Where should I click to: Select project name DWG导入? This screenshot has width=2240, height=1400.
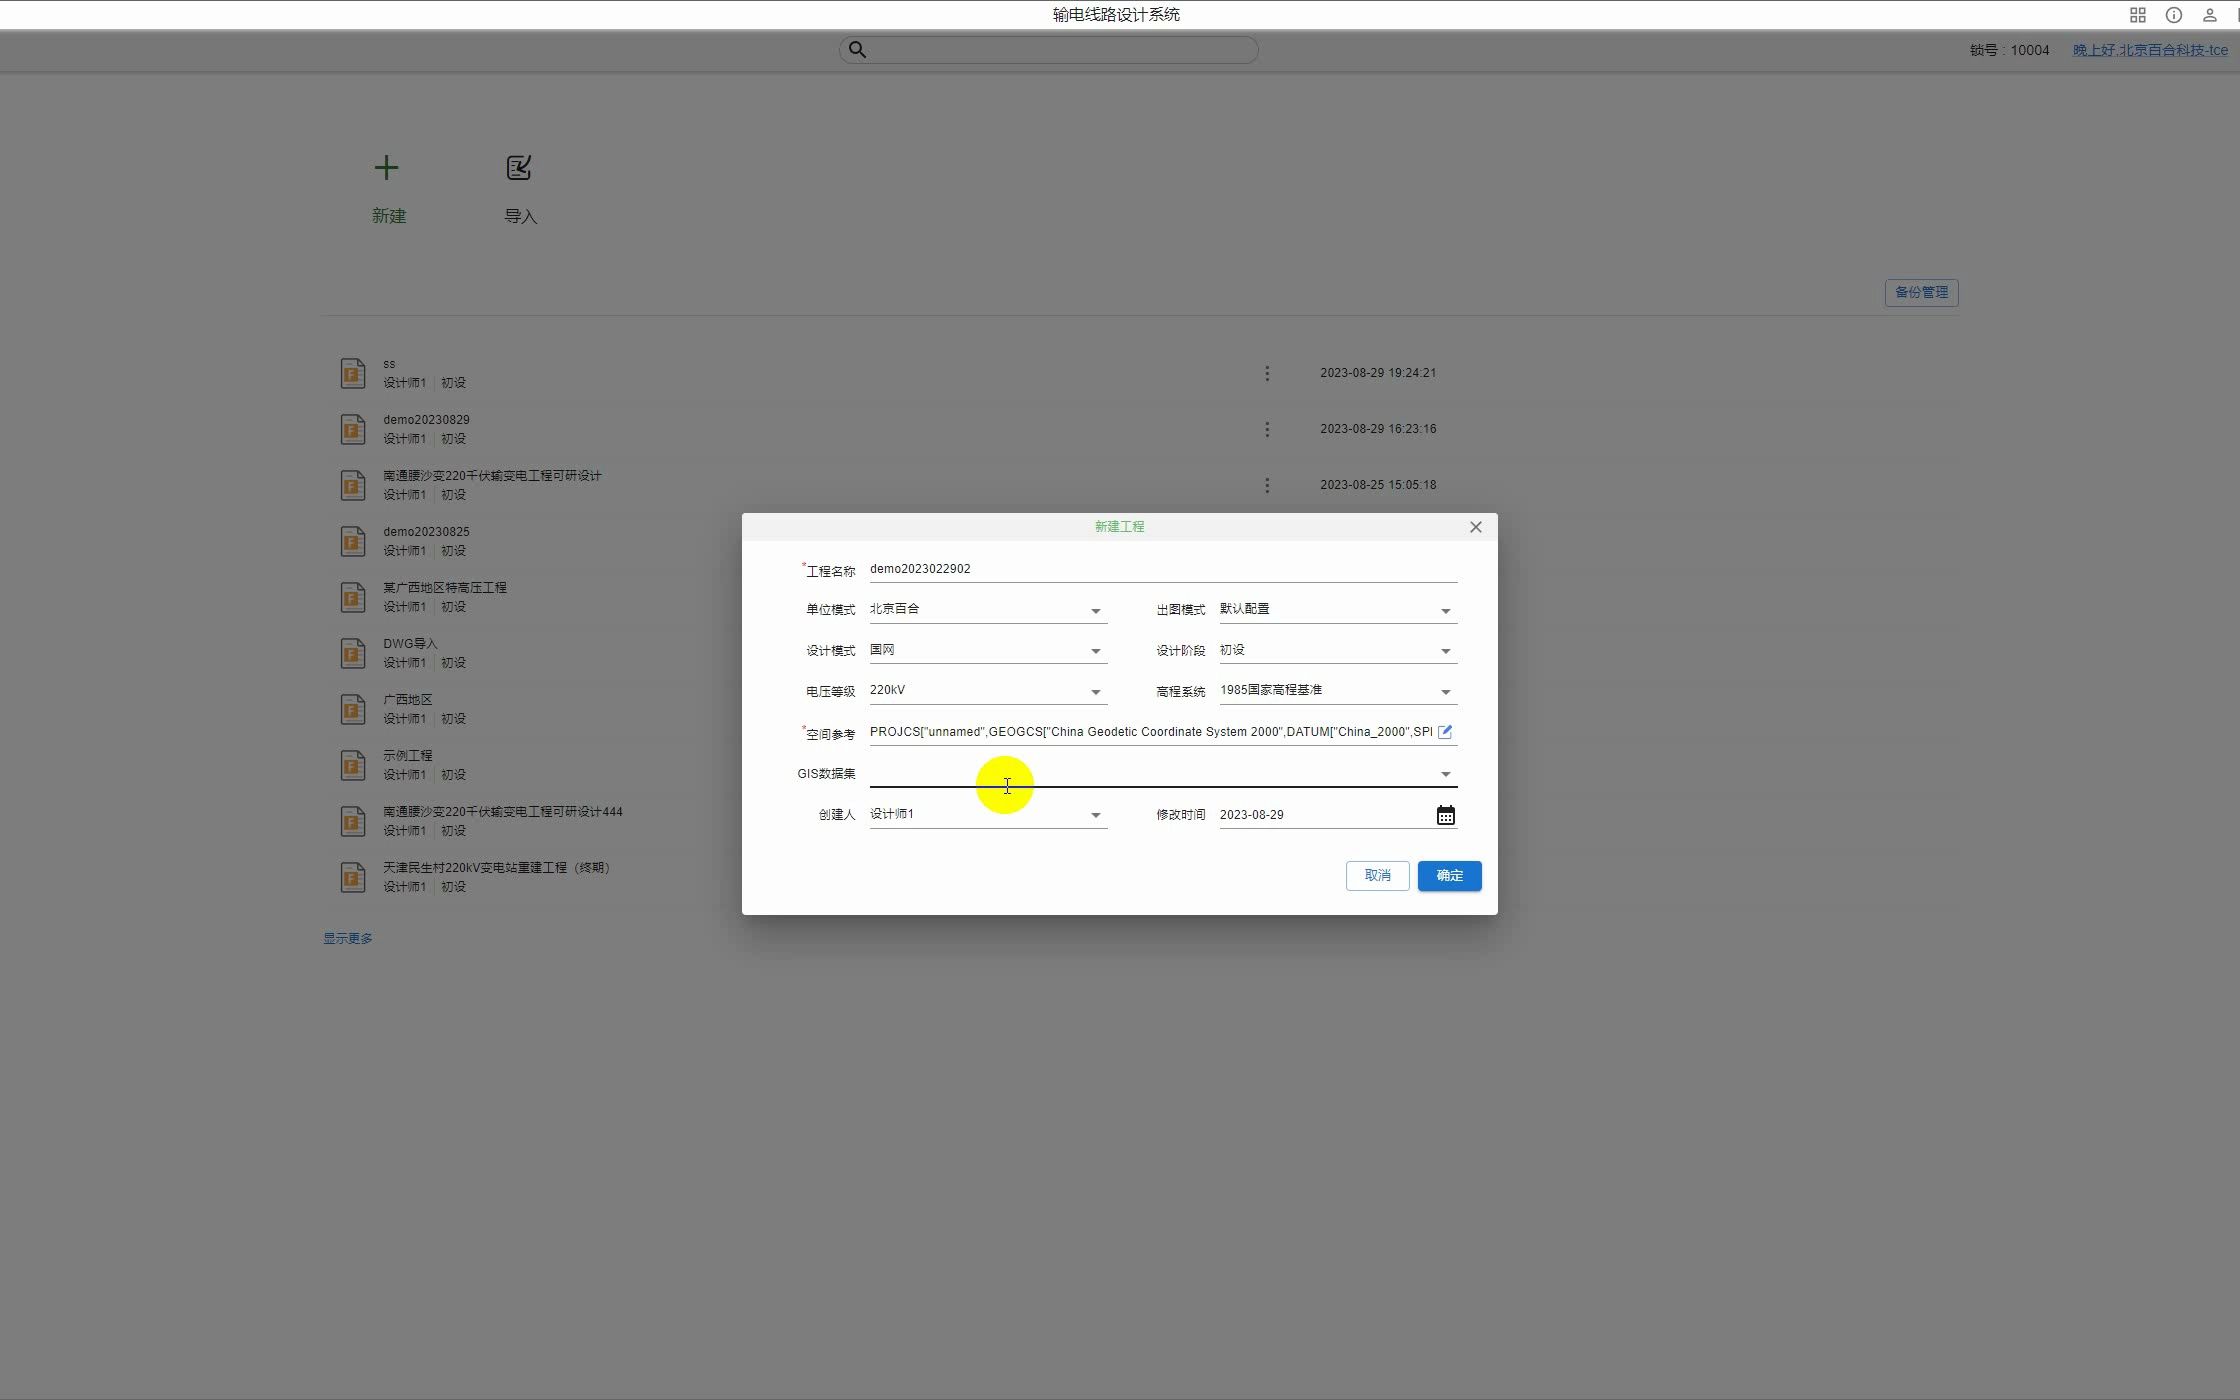pos(410,644)
